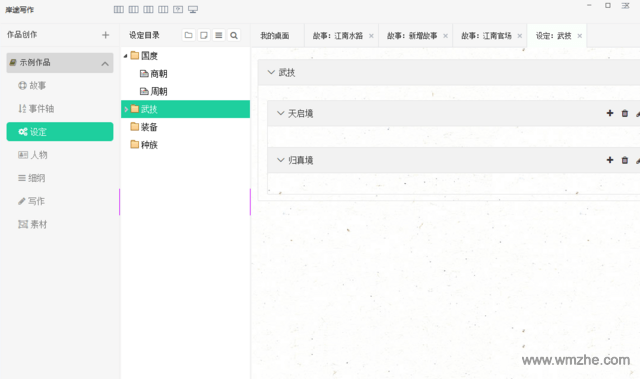Click the 天启境 section title
640x379 pixels.
(x=301, y=113)
